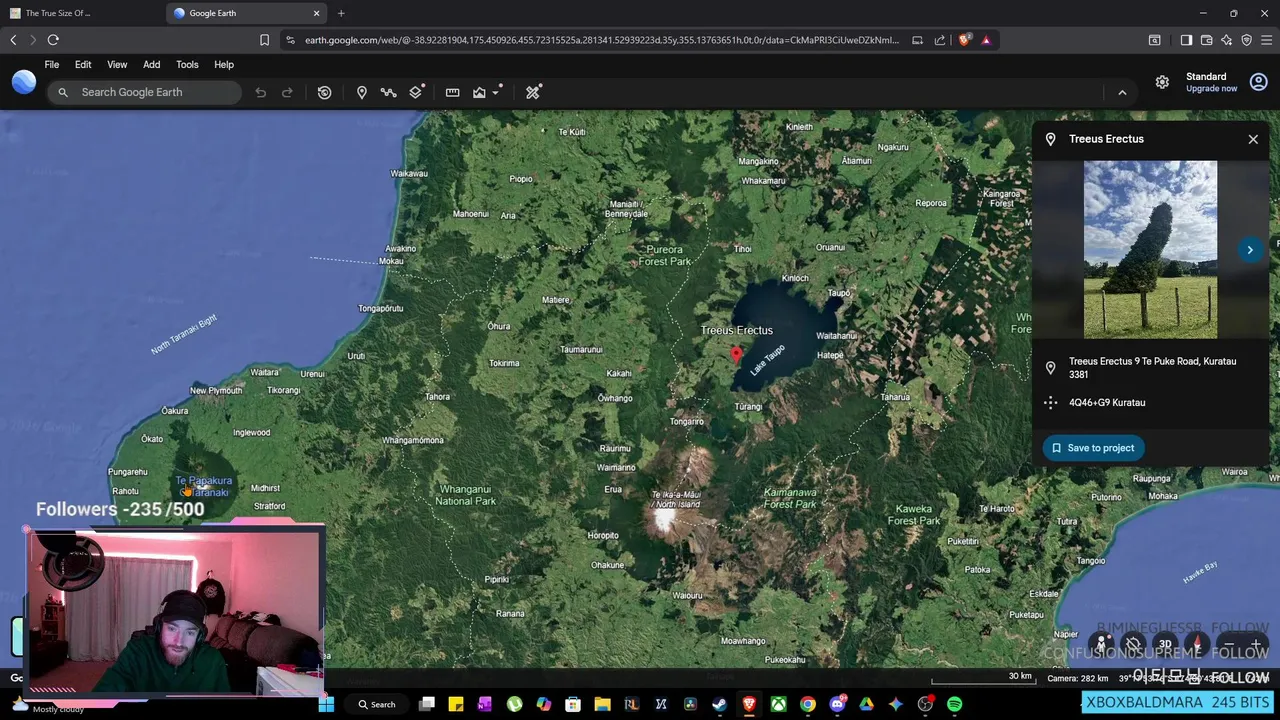Viewport: 1280px width, 720px height.
Task: Click the elevation profile chart icon
Action: tap(480, 92)
